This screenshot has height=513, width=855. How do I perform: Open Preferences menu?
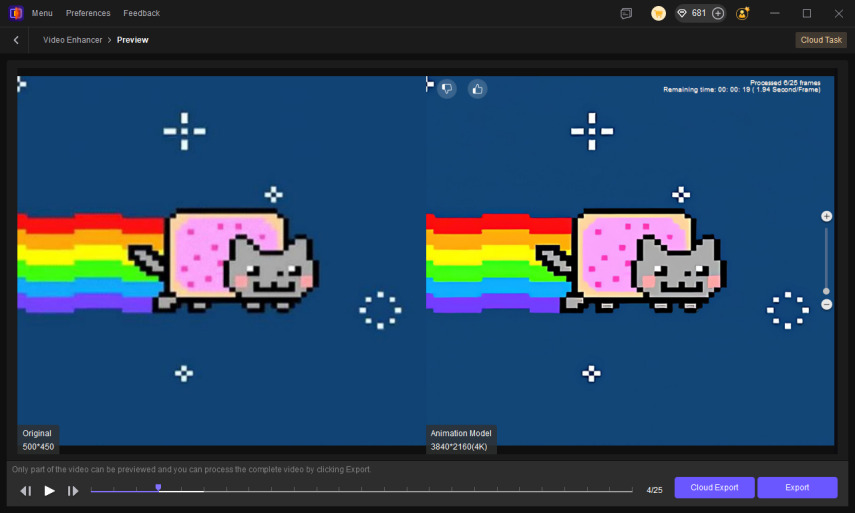tap(88, 13)
